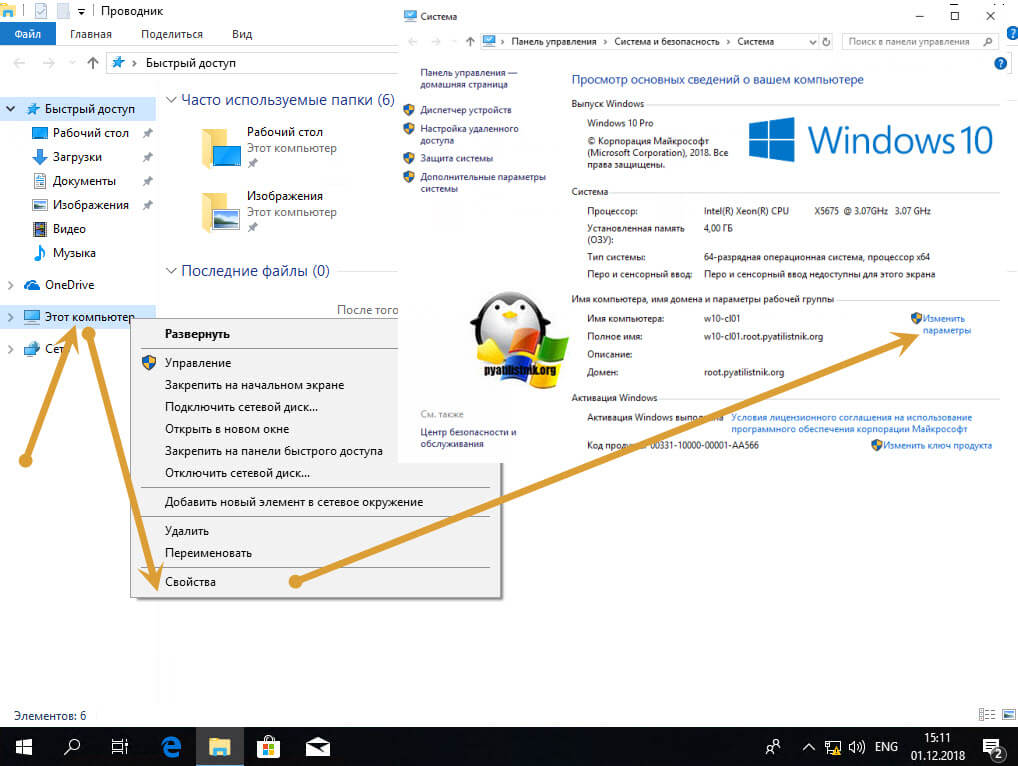Choose Удалить in the context menu
This screenshot has width=1018, height=766.
[x=186, y=531]
